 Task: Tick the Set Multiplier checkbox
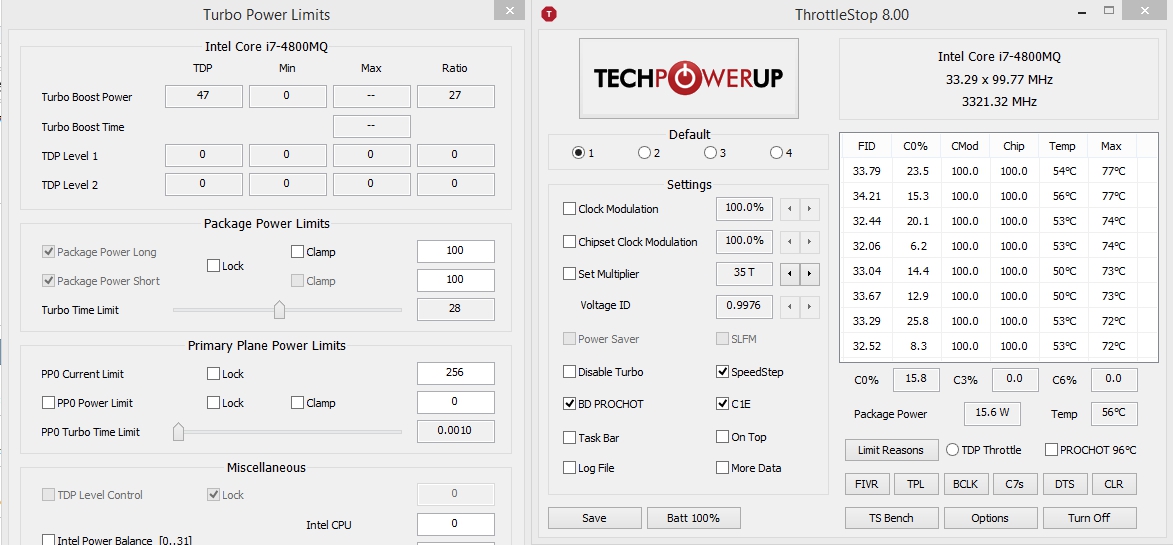click(569, 274)
